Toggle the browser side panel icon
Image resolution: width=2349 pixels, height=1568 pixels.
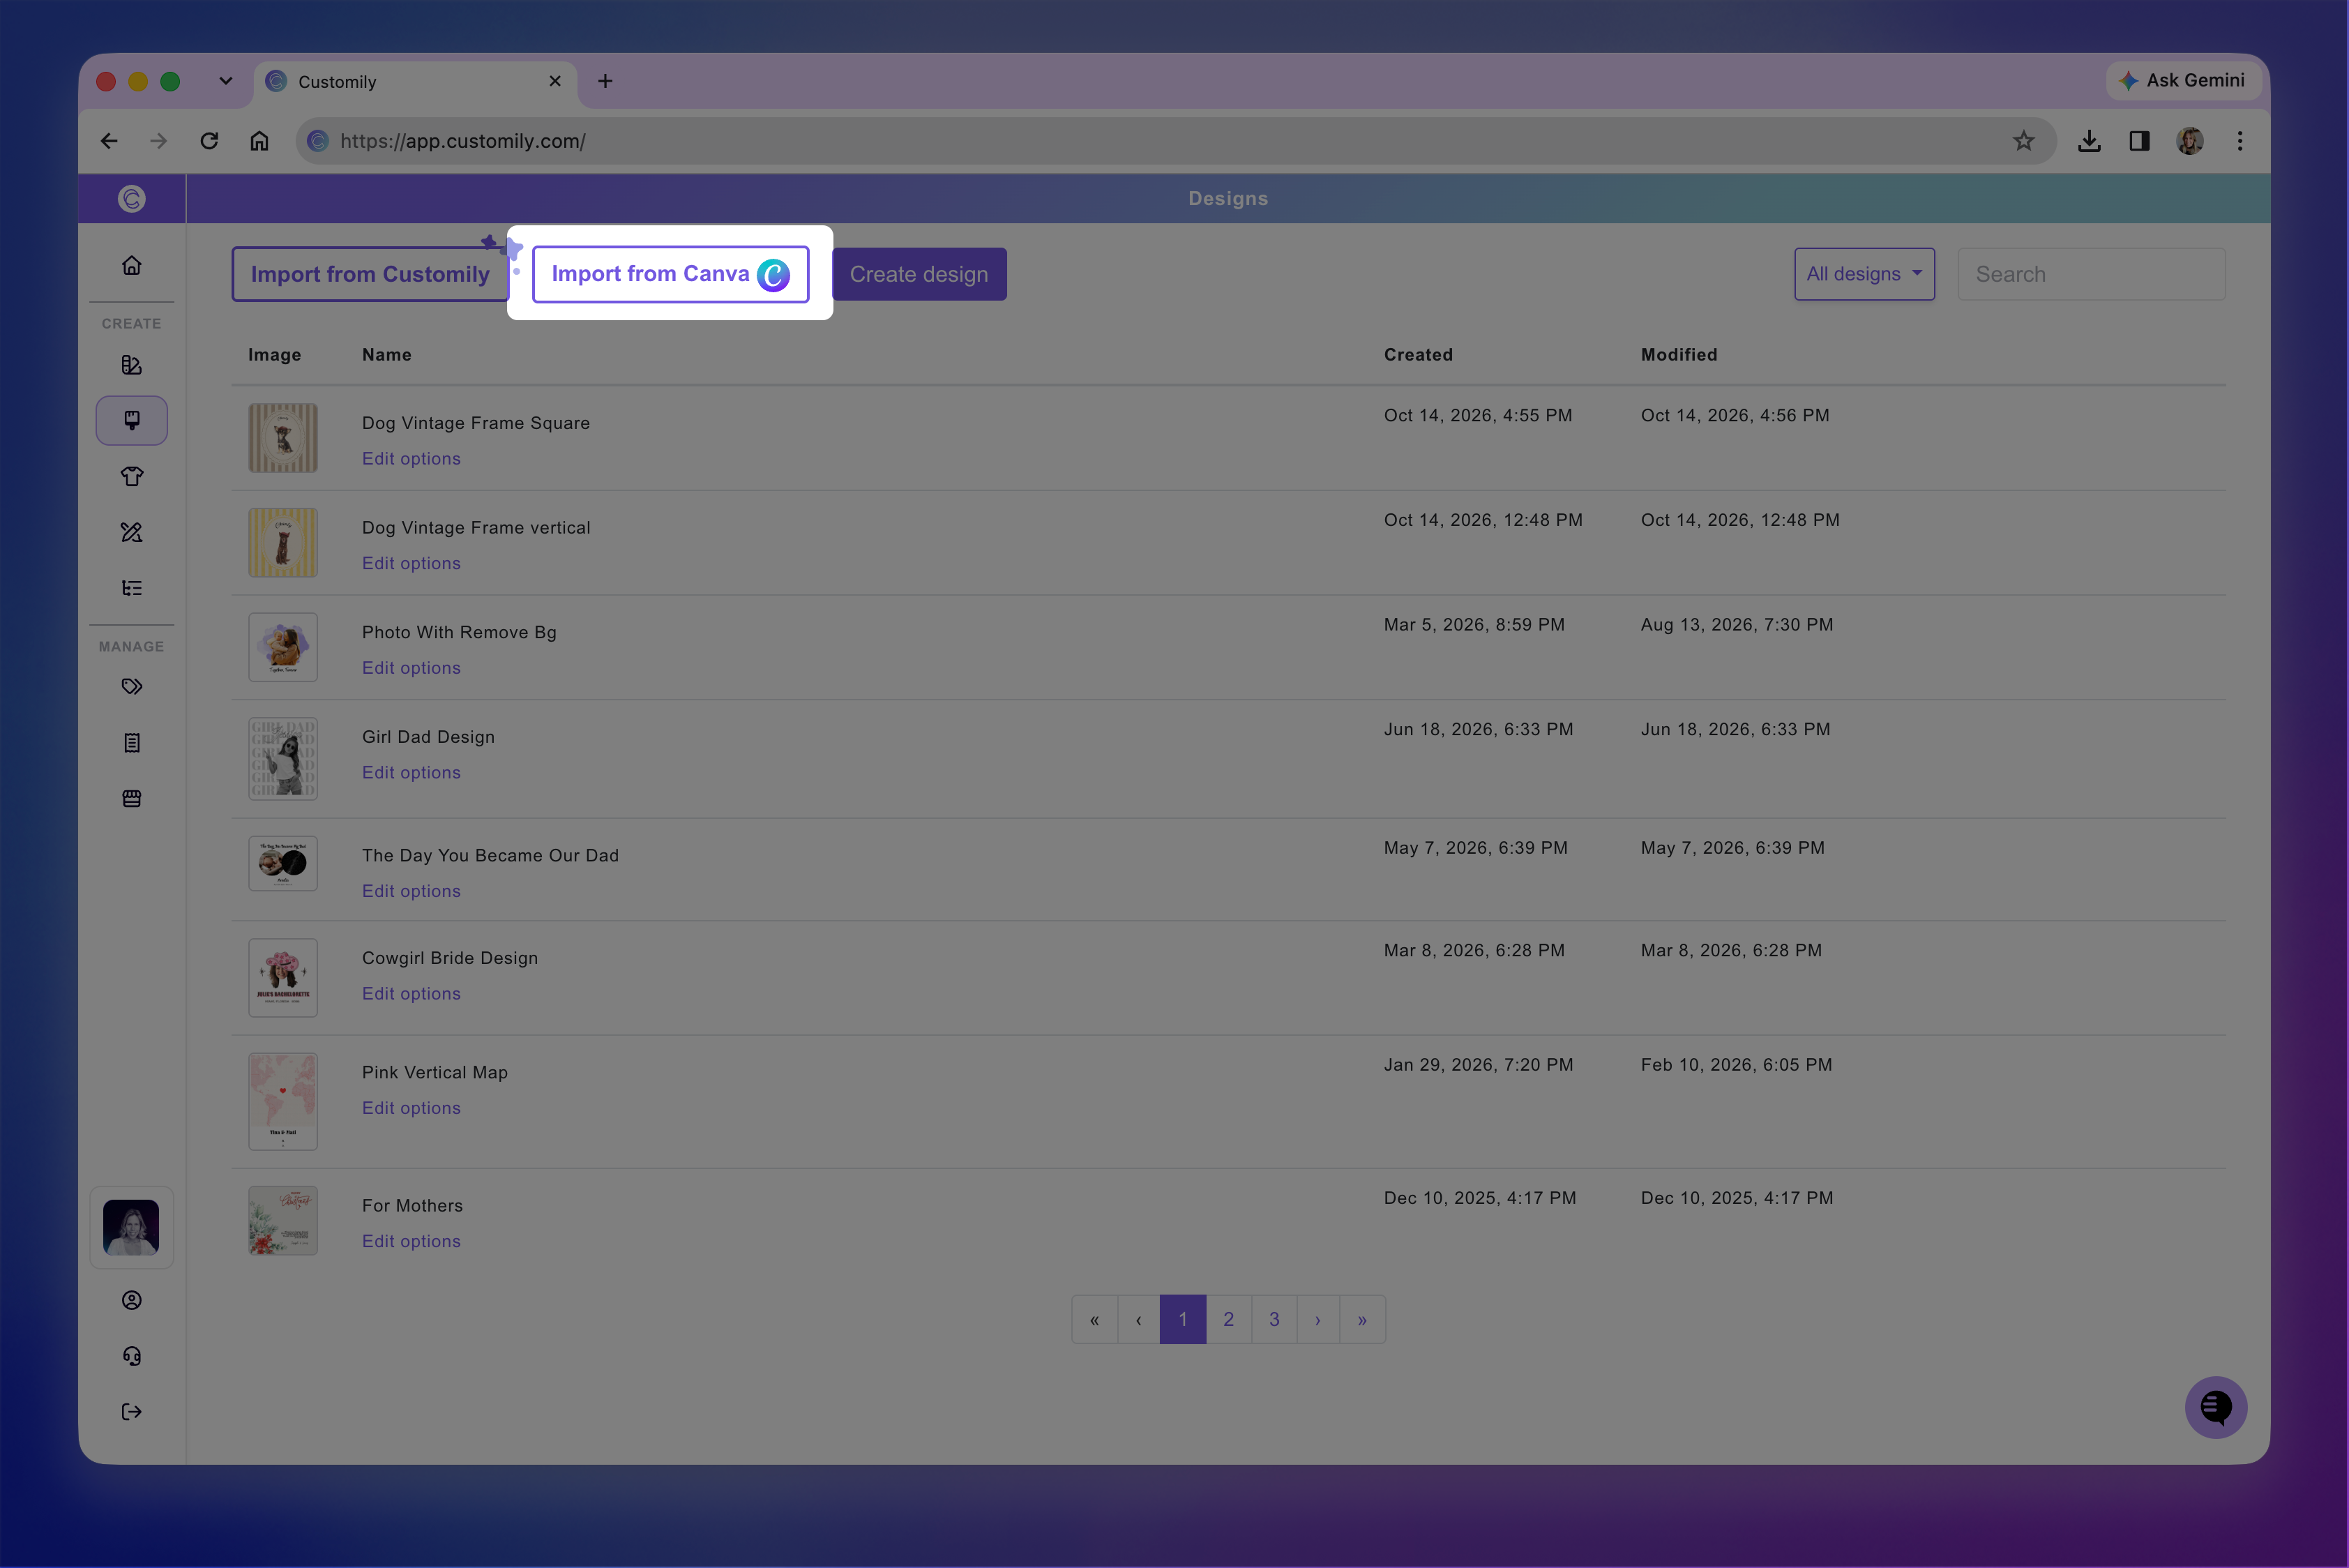pyautogui.click(x=2139, y=141)
